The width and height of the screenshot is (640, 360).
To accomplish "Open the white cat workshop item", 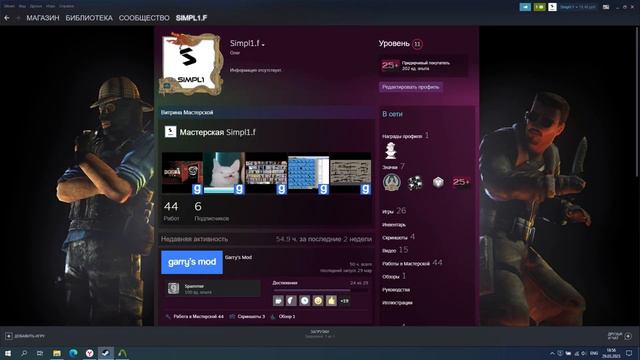I will [224, 173].
